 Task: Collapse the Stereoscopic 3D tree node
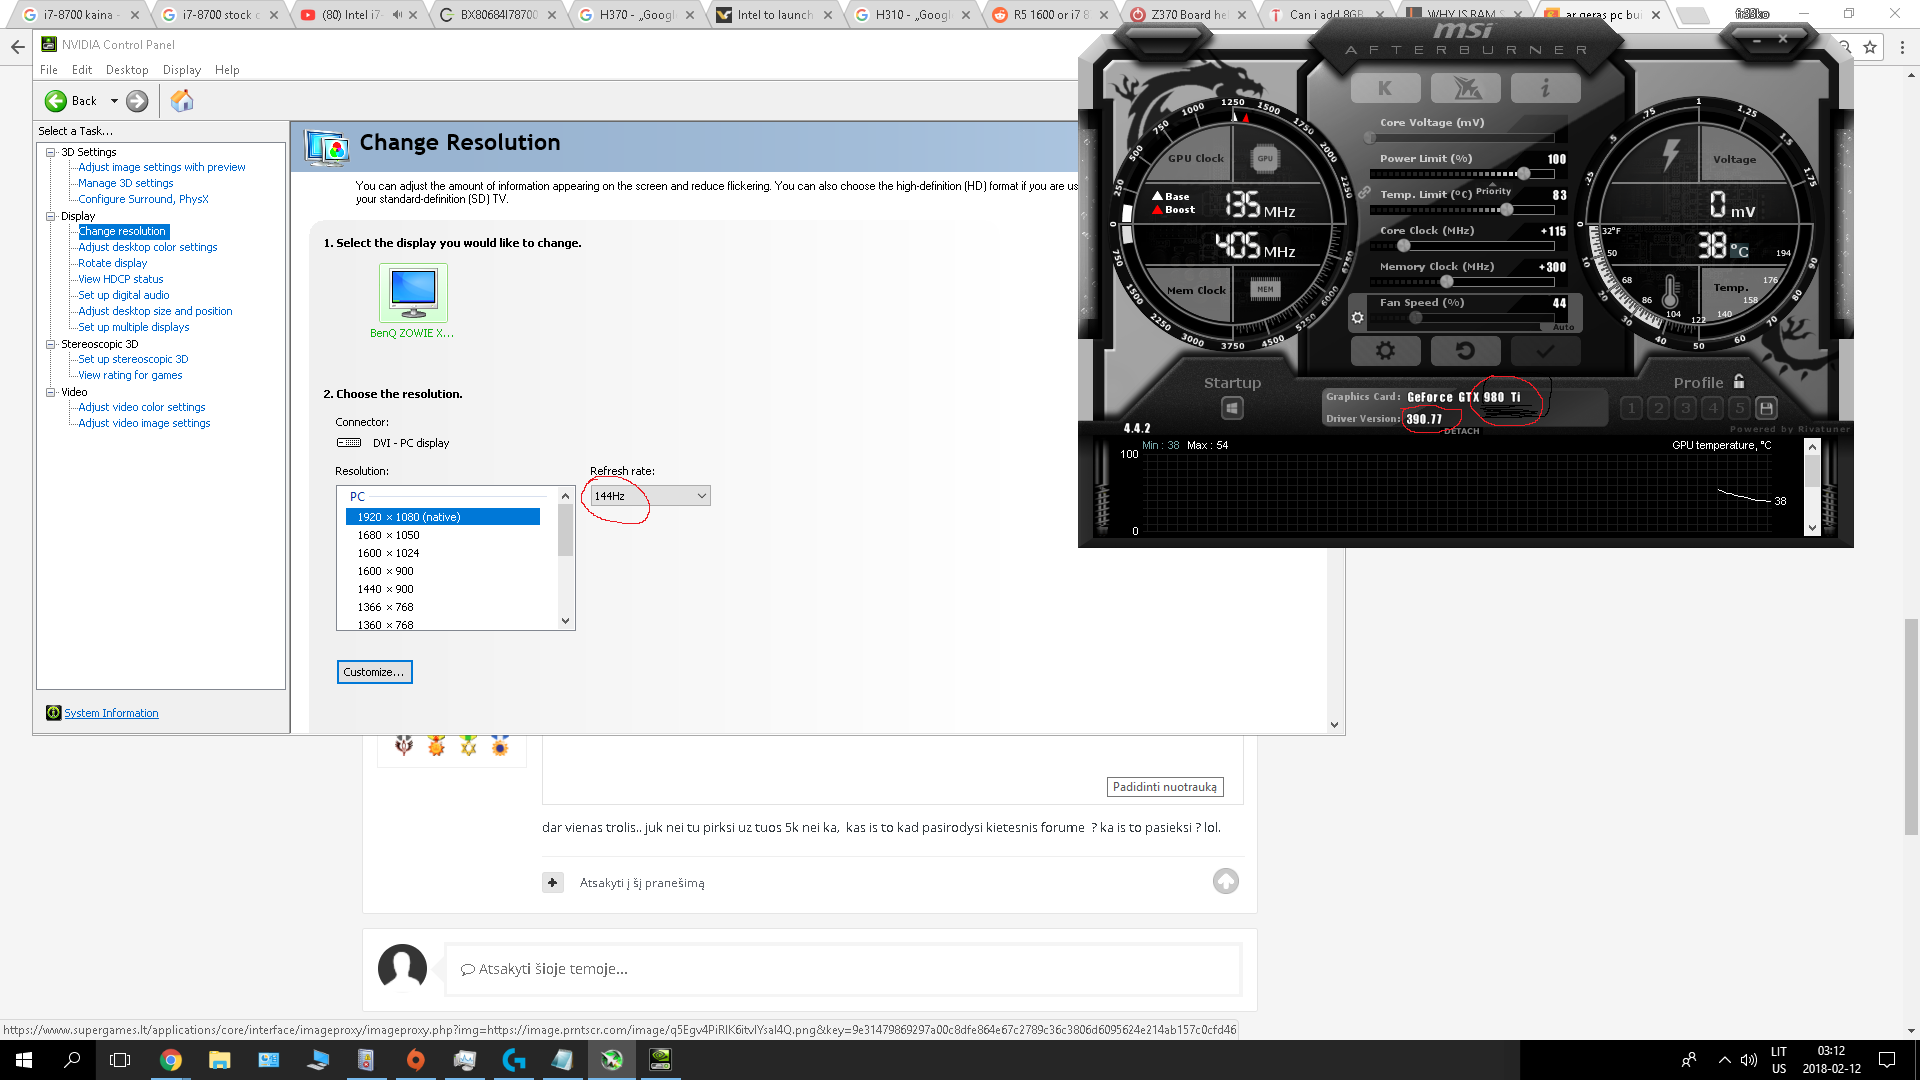[51, 344]
